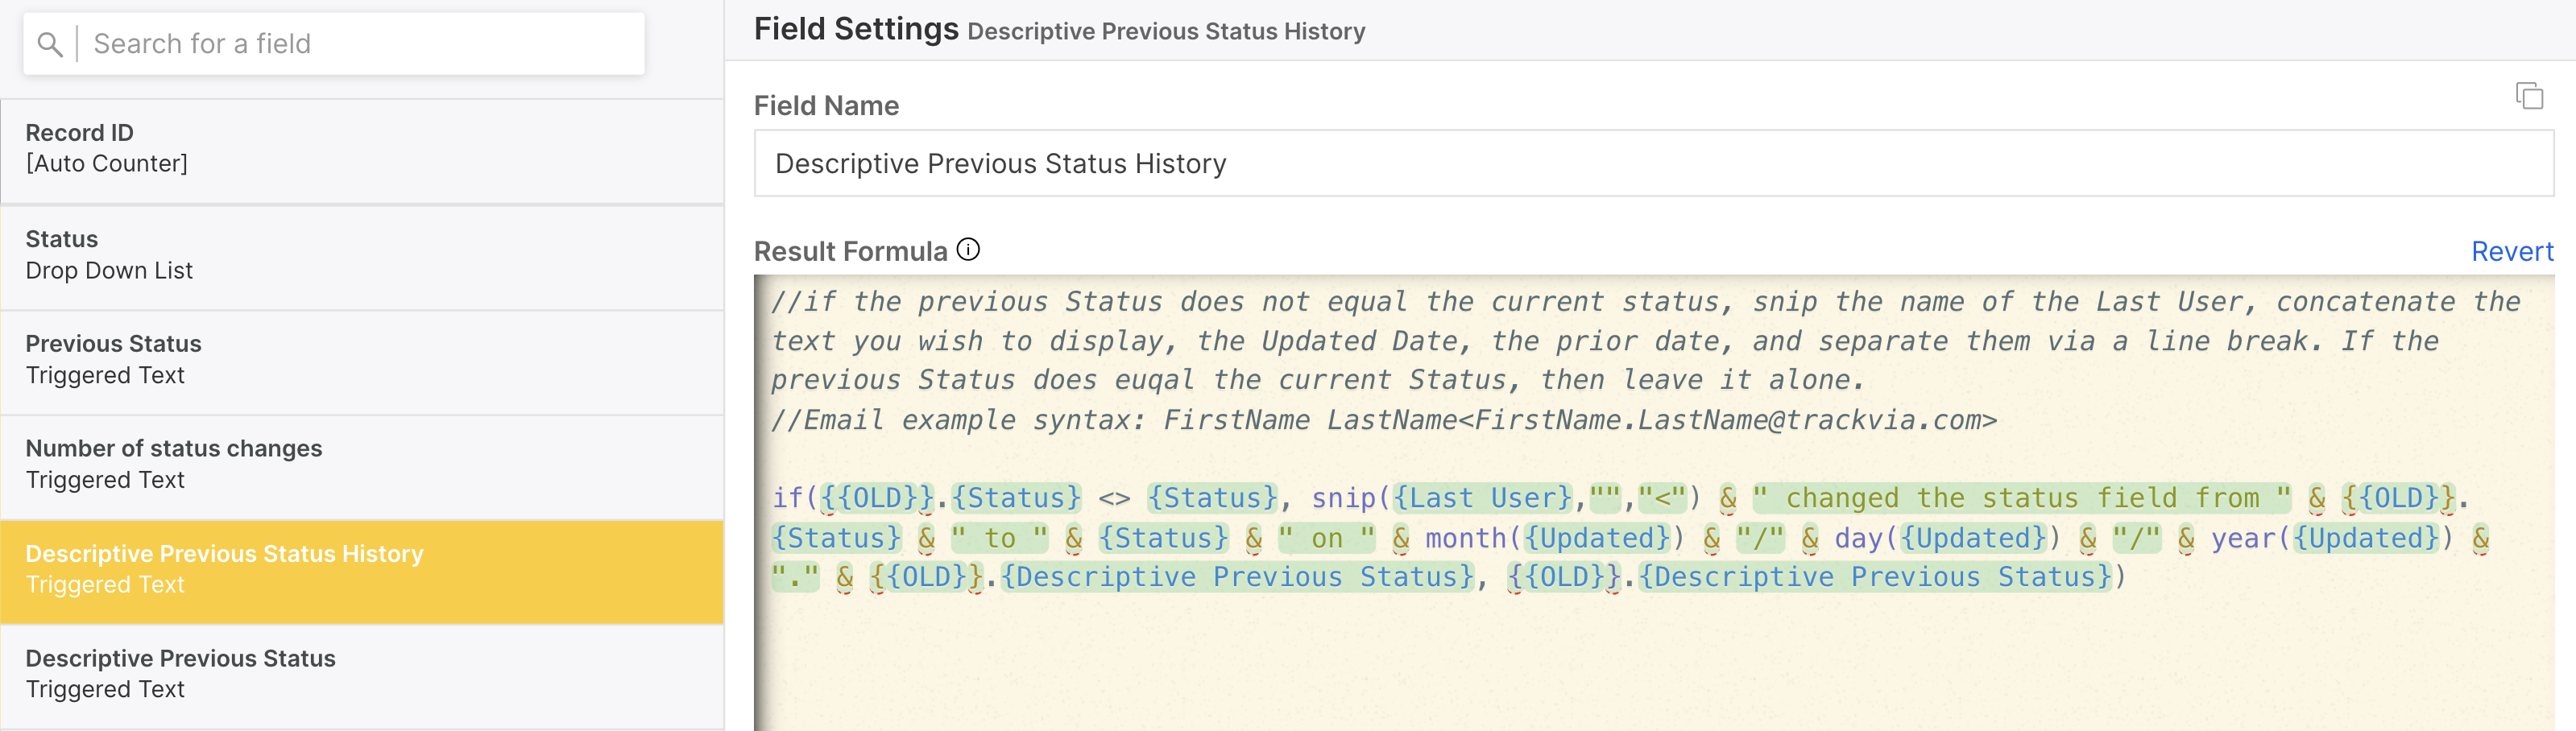Click the Search for a field box

pos(334,44)
